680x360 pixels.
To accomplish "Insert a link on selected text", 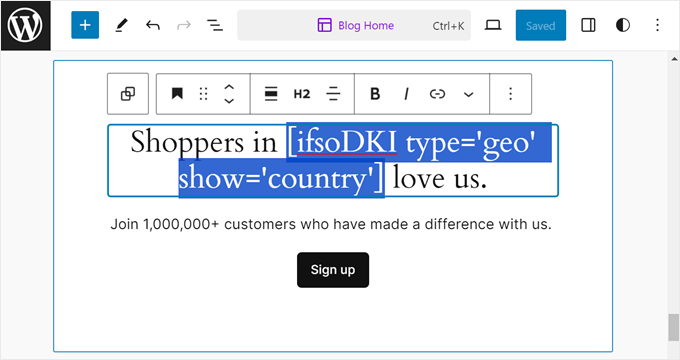I will click(x=437, y=94).
